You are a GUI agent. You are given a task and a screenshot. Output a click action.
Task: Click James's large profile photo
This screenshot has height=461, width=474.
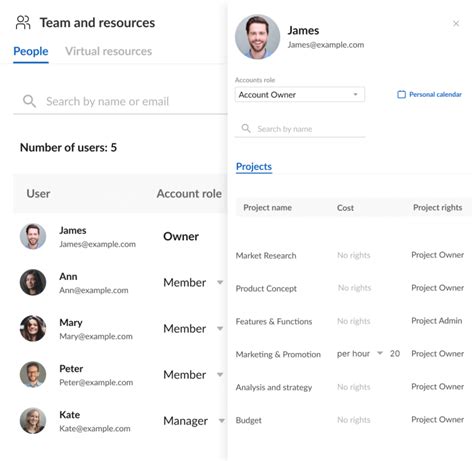click(258, 37)
